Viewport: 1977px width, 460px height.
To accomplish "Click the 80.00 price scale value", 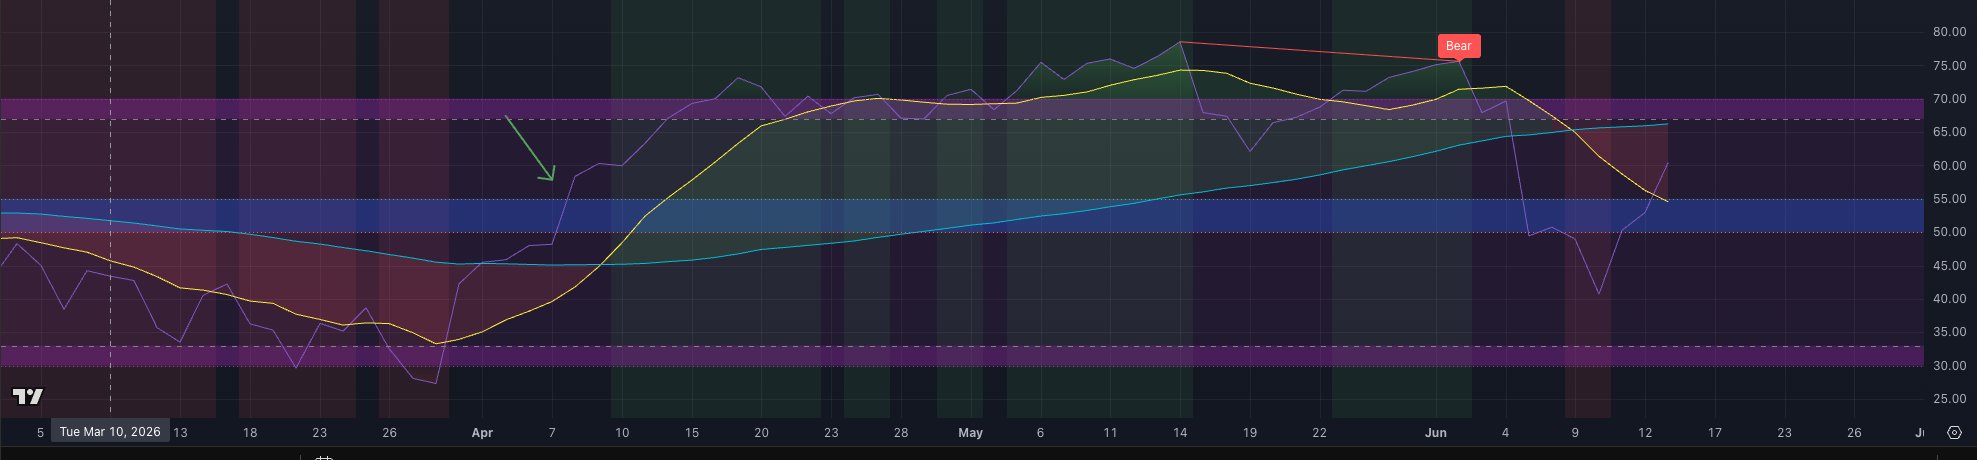I will coord(1949,32).
